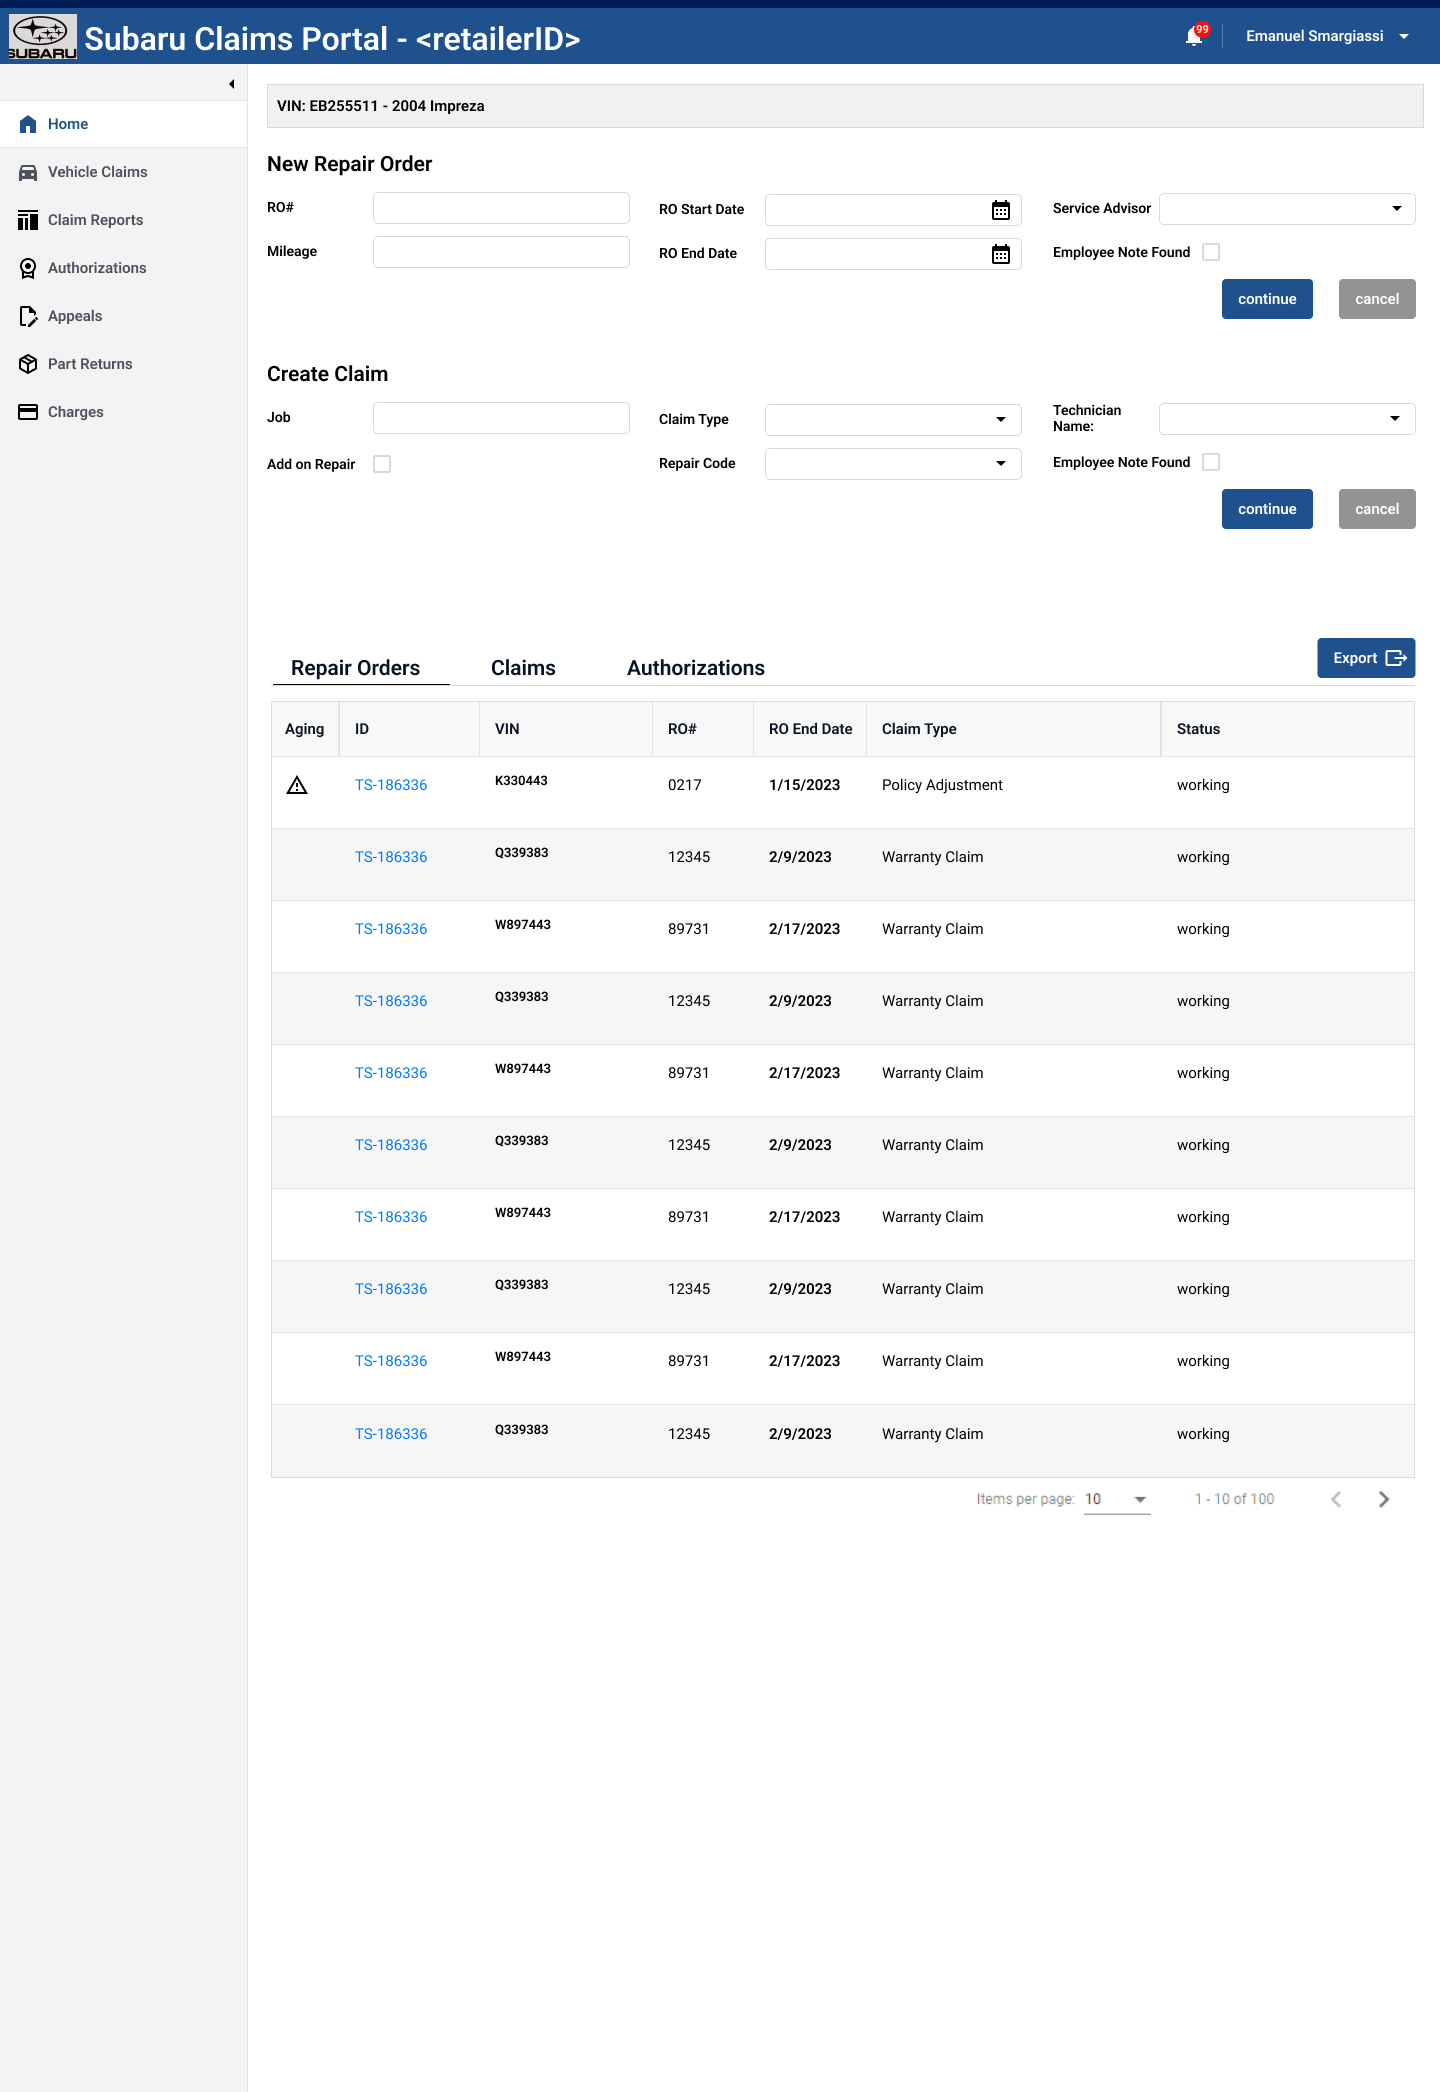Enable the Add on Repair checkbox
The image size is (1440, 2092).
382,464
